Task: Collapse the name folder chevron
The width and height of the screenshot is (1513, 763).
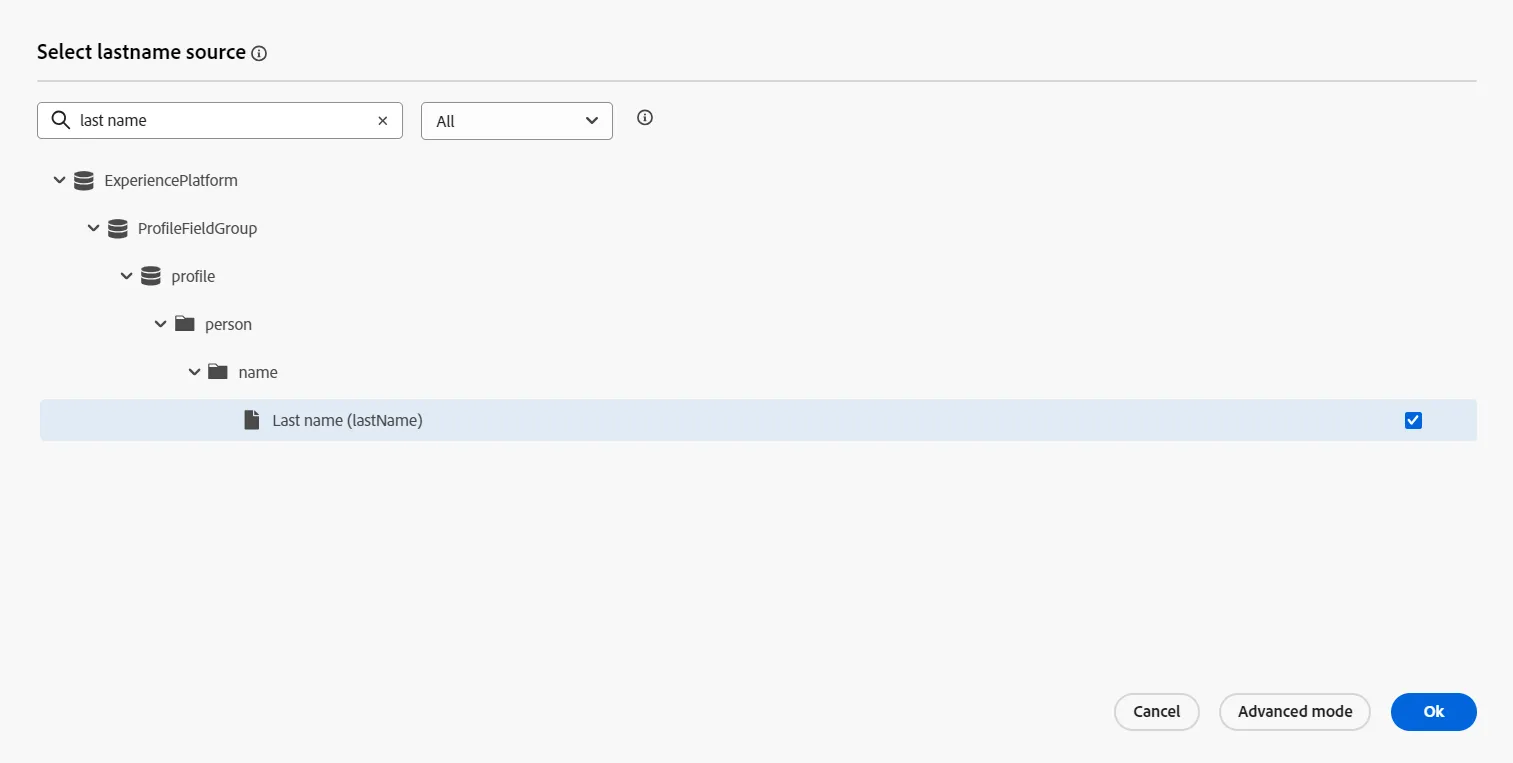Action: click(x=194, y=372)
